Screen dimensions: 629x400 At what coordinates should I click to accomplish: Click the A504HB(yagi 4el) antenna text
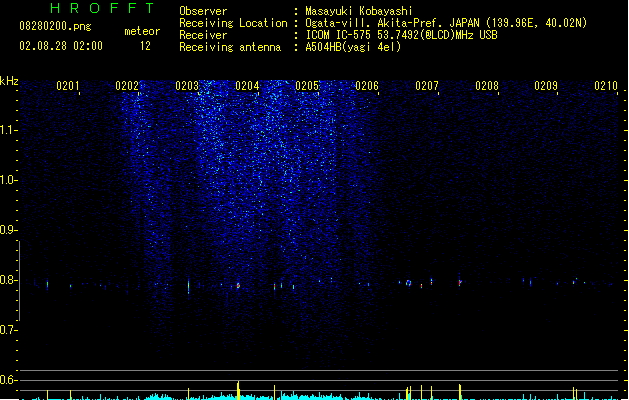[353, 47]
